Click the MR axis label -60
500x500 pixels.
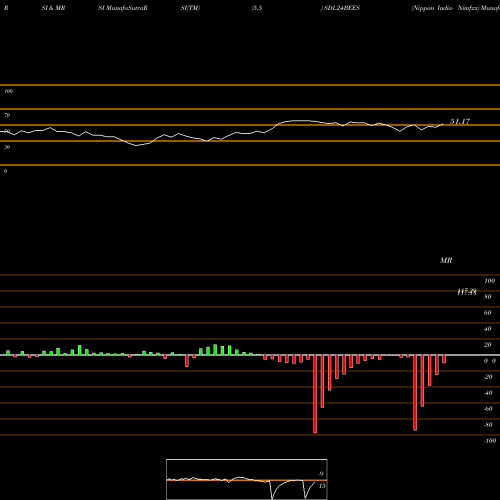point(488,409)
